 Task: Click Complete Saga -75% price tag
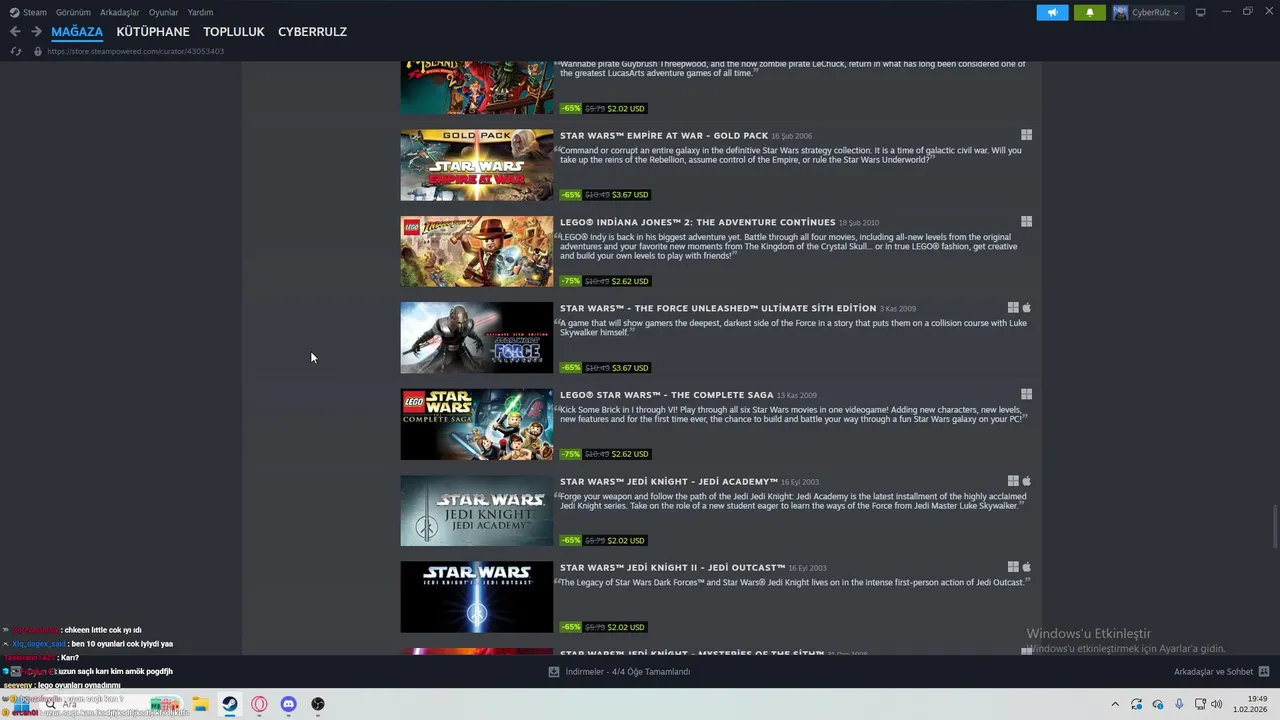coord(604,454)
